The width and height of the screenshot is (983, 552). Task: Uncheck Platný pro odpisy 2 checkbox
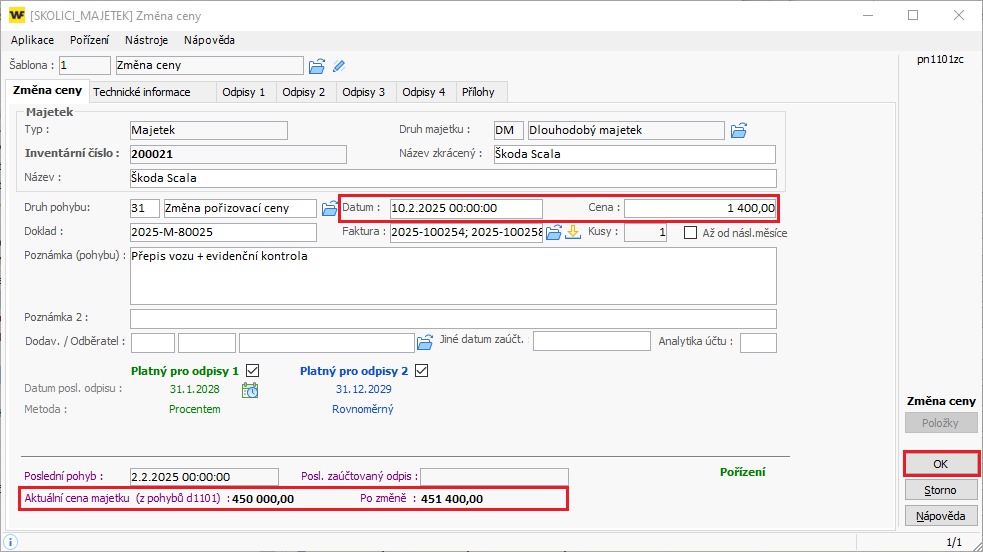[421, 370]
